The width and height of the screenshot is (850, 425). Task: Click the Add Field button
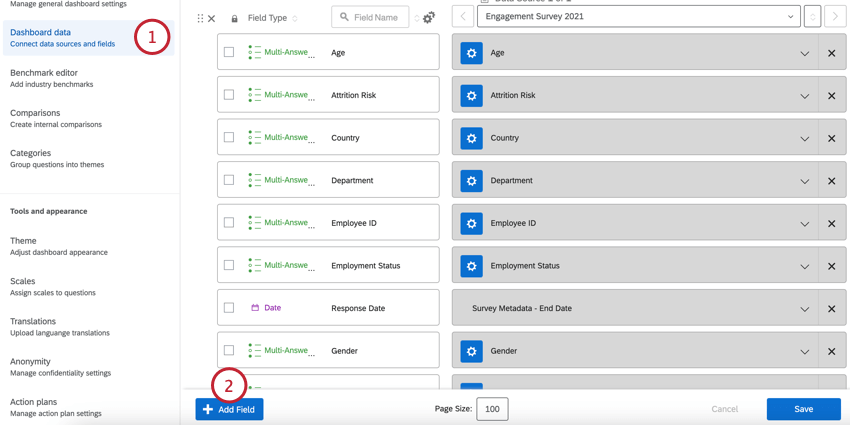(229, 409)
